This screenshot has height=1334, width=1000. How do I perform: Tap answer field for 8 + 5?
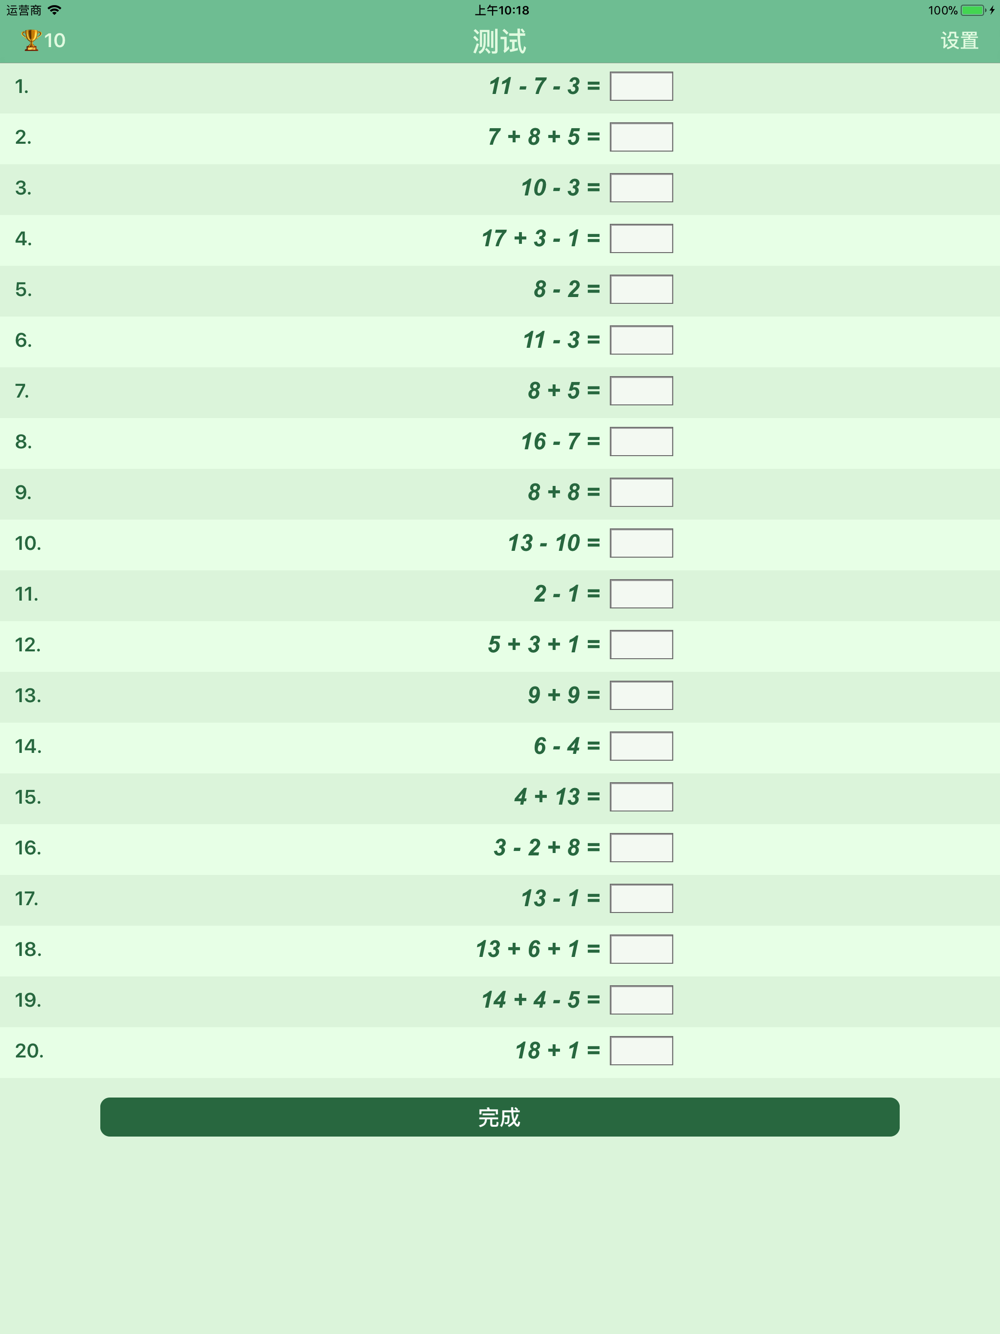pos(641,391)
